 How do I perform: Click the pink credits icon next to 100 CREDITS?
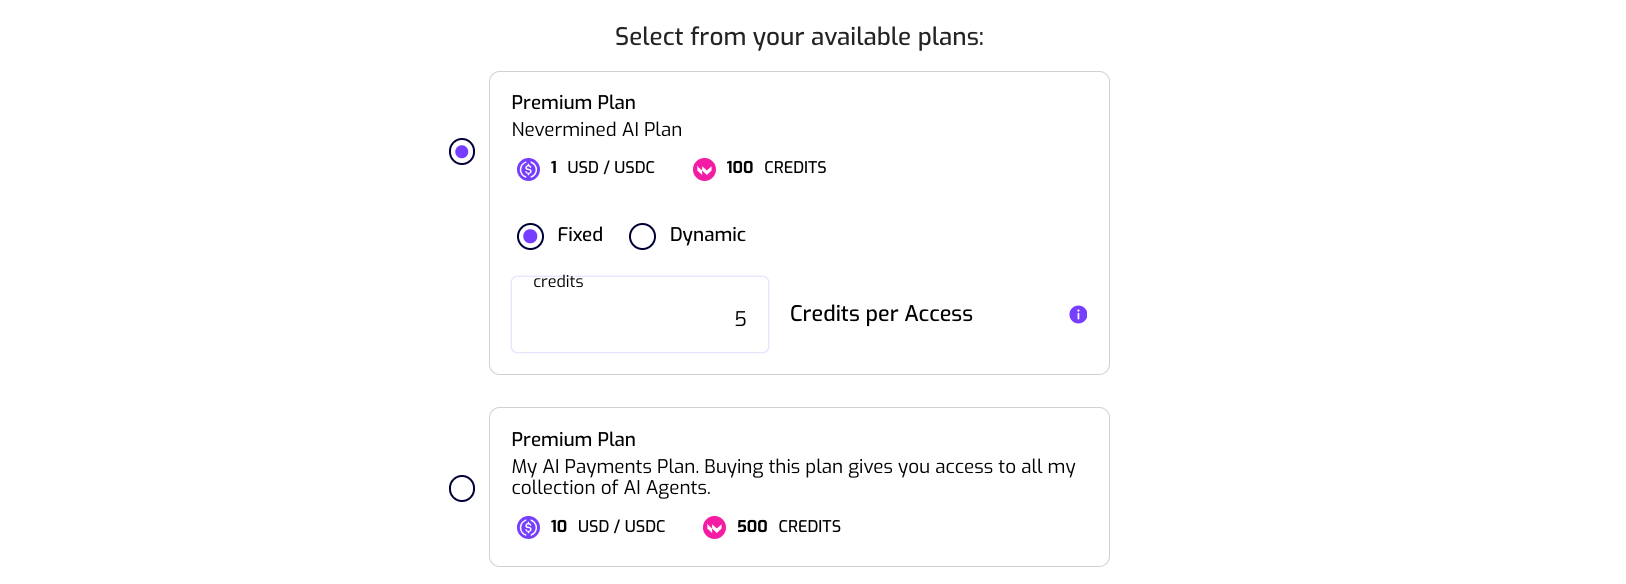point(705,169)
